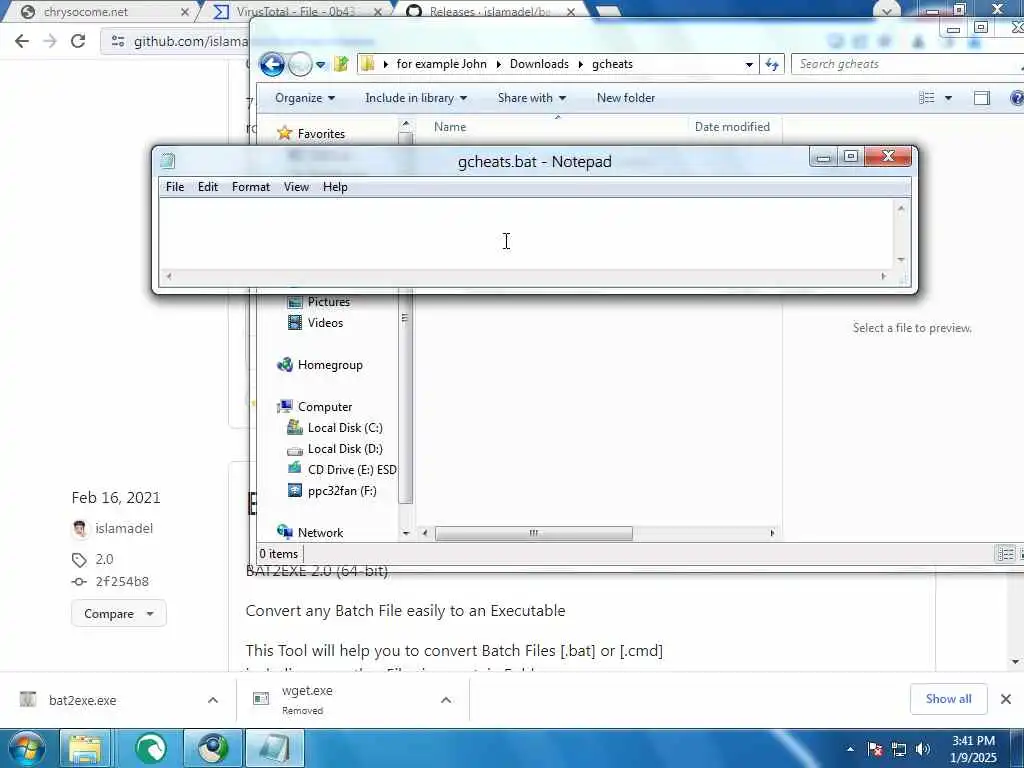Open Local Disk (D:)
Viewport: 1024px width, 768px height.
pos(345,449)
